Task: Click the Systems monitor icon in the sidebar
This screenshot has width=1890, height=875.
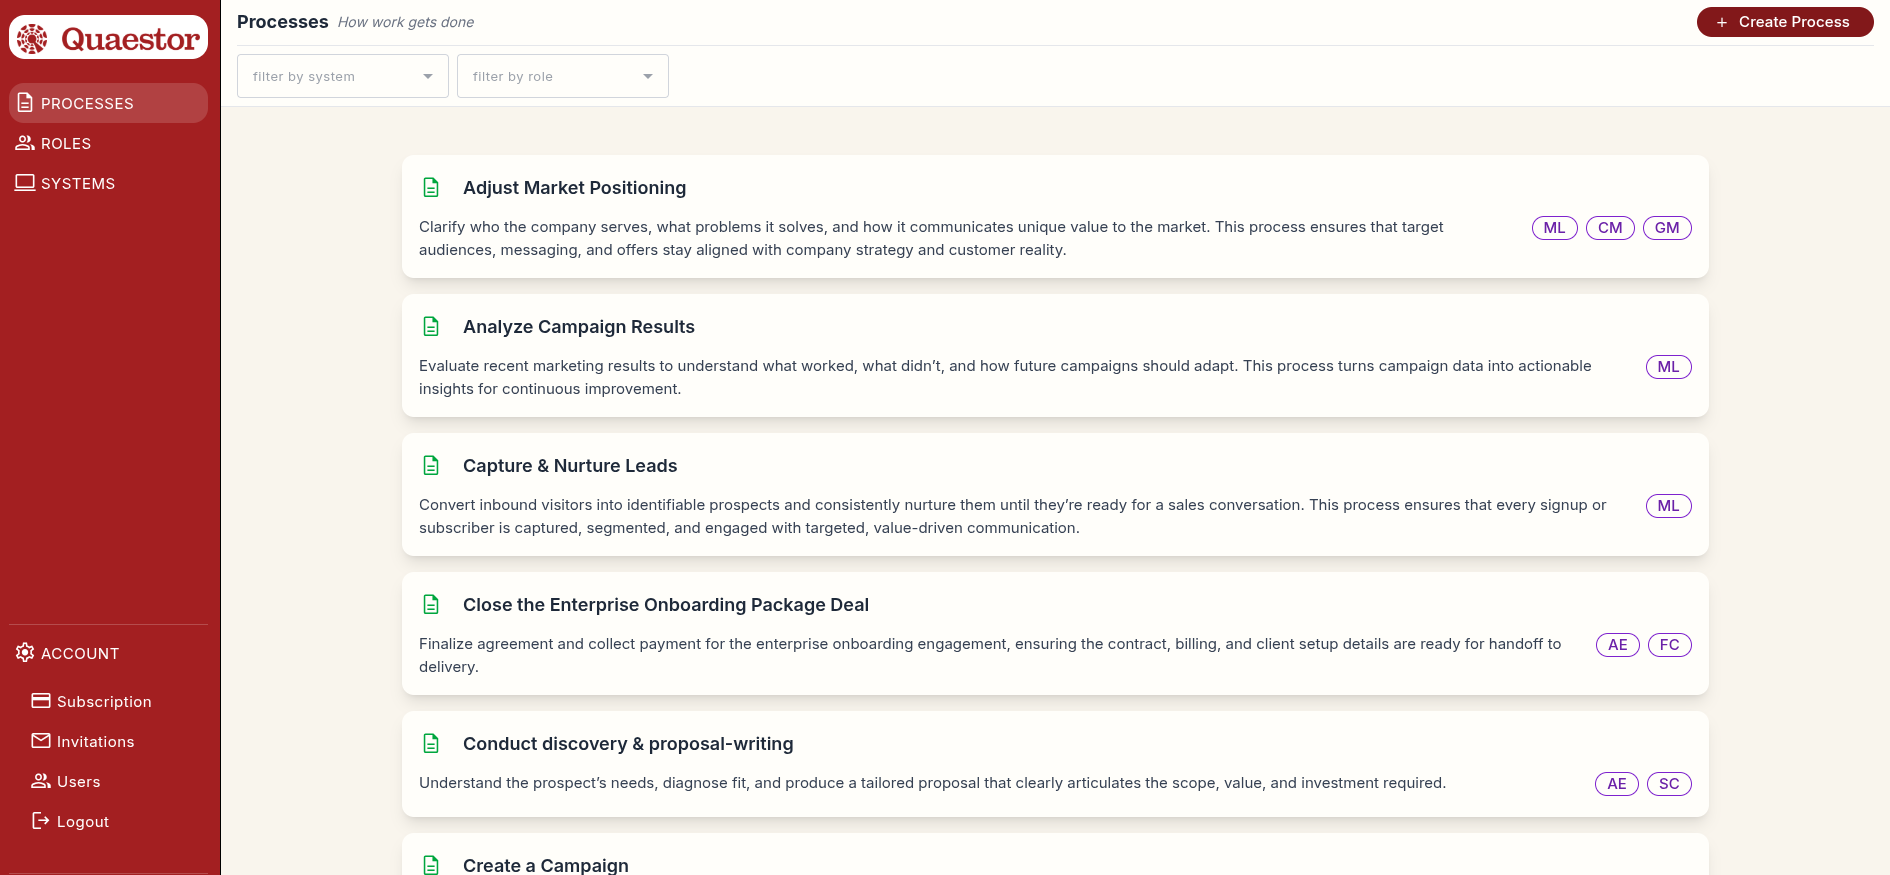Action: coord(24,182)
